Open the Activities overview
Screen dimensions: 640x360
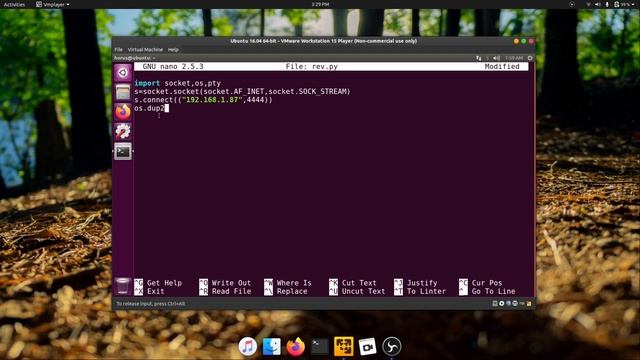(14, 4)
